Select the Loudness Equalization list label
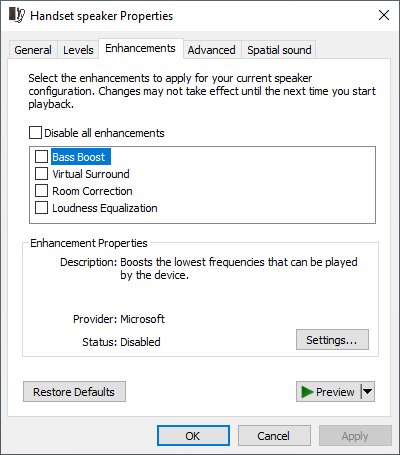The width and height of the screenshot is (400, 455). [105, 208]
